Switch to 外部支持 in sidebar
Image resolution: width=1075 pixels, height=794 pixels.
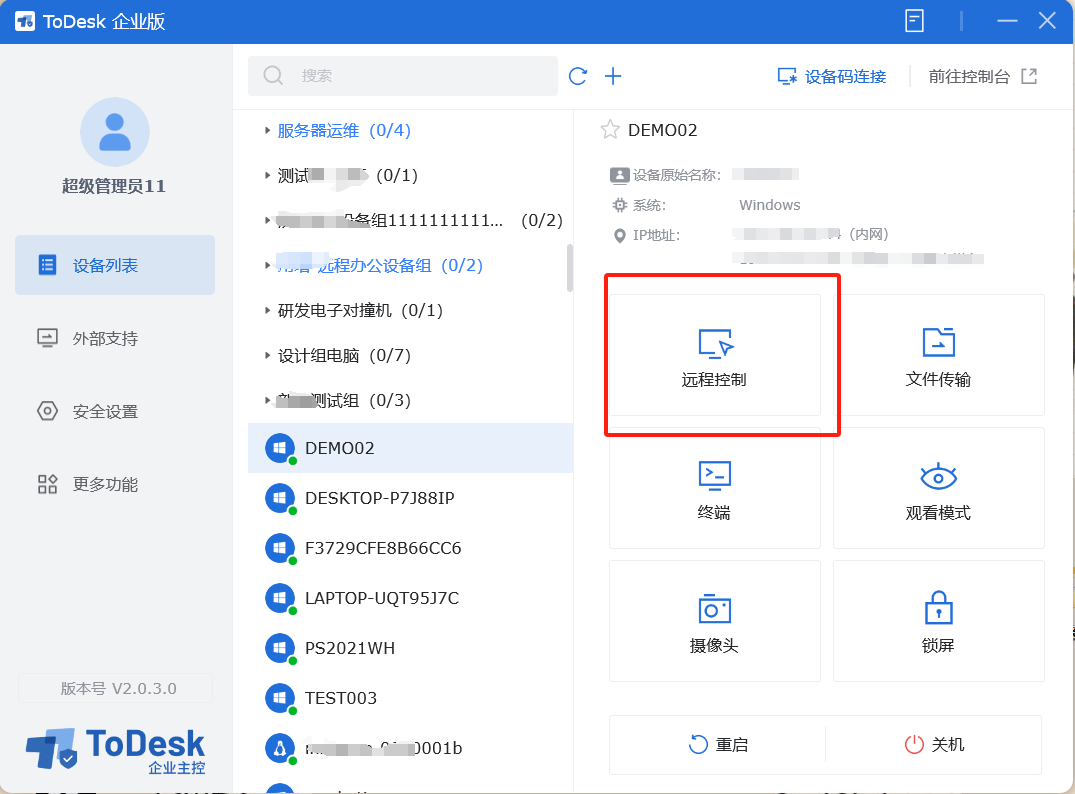click(105, 338)
